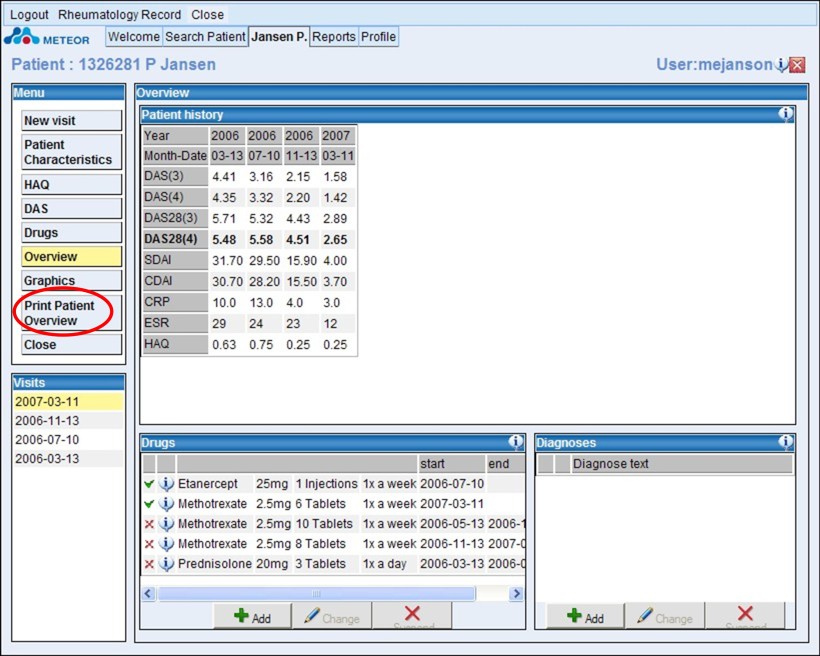Open Patient Characteristics
820x656 pixels.
click(x=72, y=152)
